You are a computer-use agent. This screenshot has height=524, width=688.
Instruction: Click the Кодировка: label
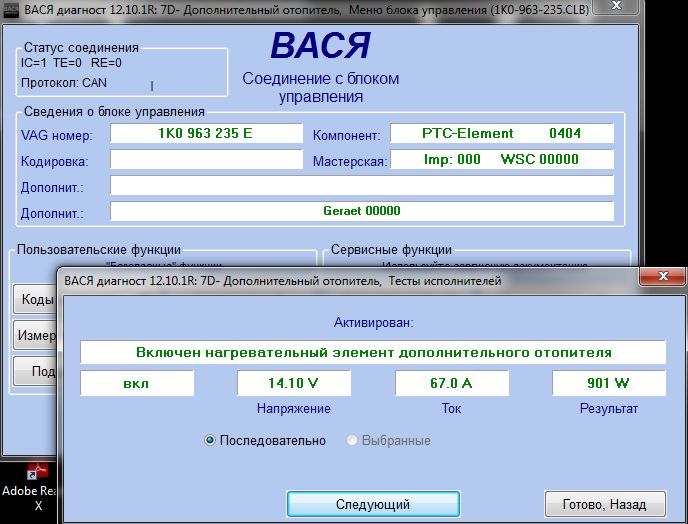(x=54, y=162)
